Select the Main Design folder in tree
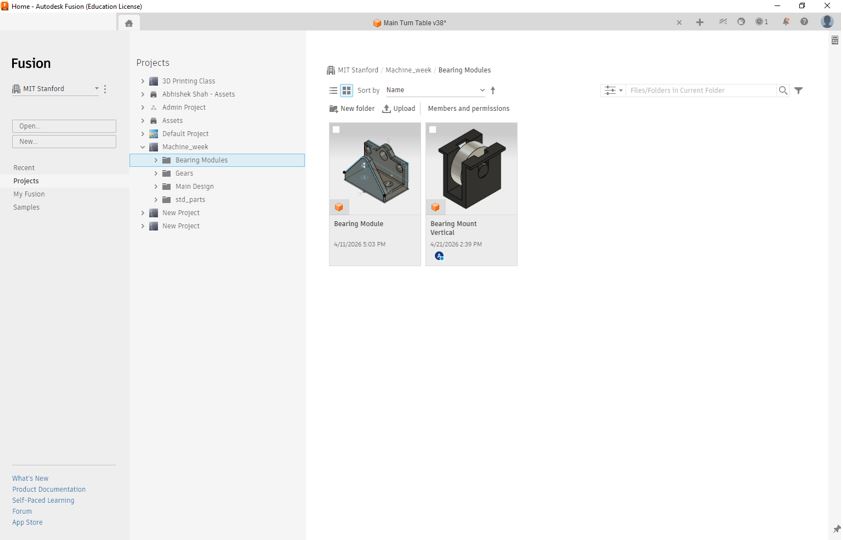The image size is (843, 540). (194, 187)
